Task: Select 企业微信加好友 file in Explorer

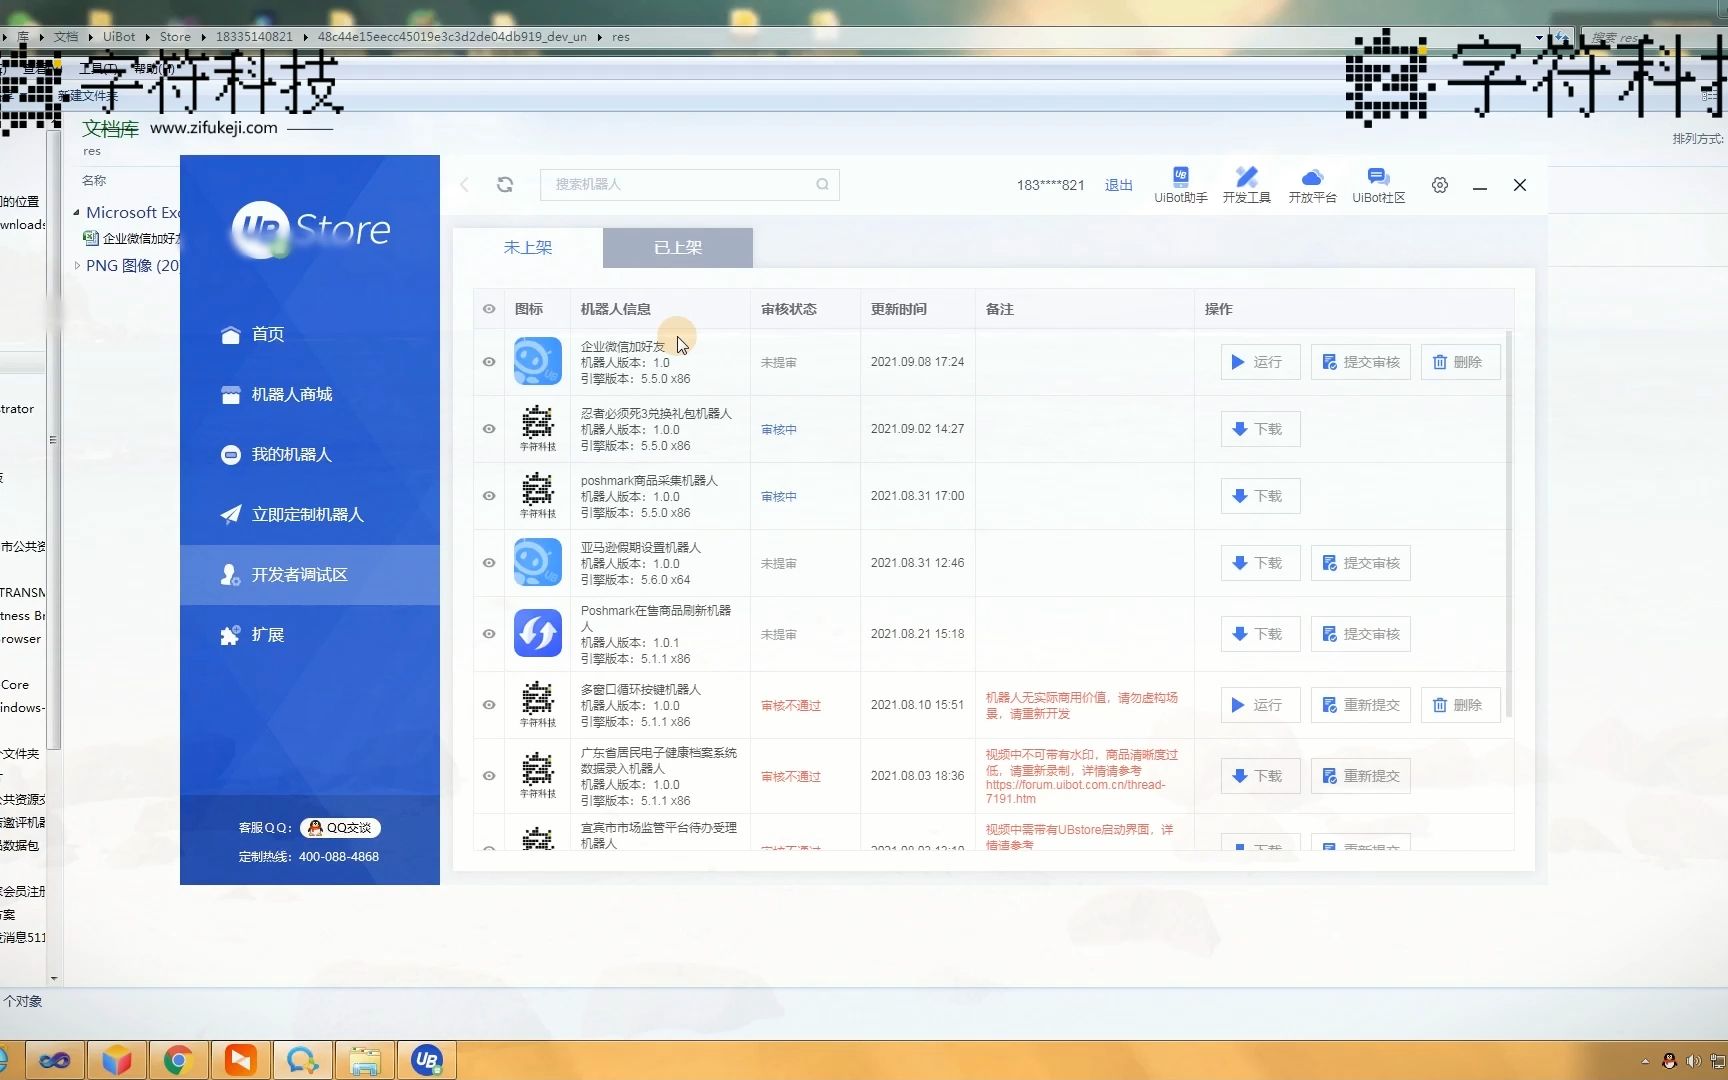Action: click(132, 238)
